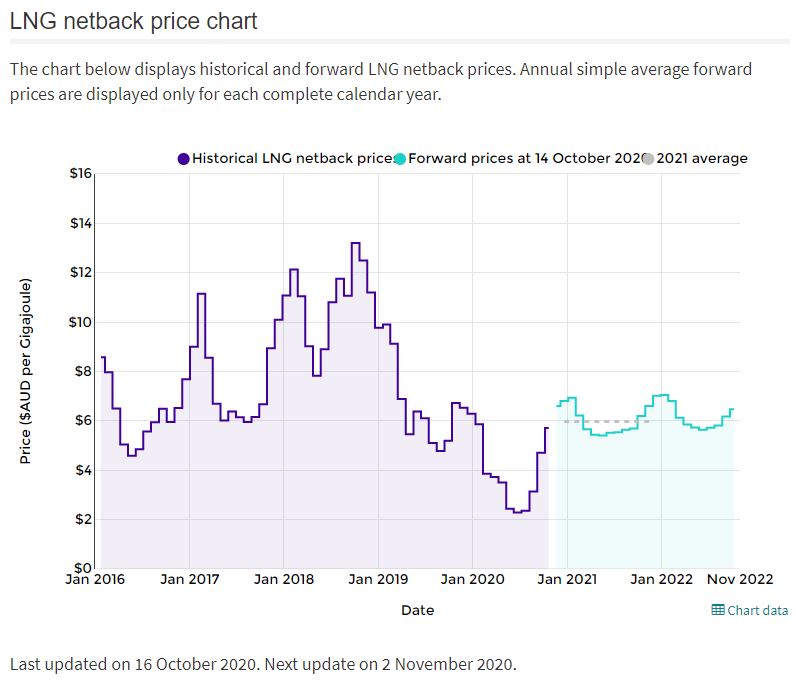
Task: Click the teal Forward prices legend dot
Action: point(400,159)
